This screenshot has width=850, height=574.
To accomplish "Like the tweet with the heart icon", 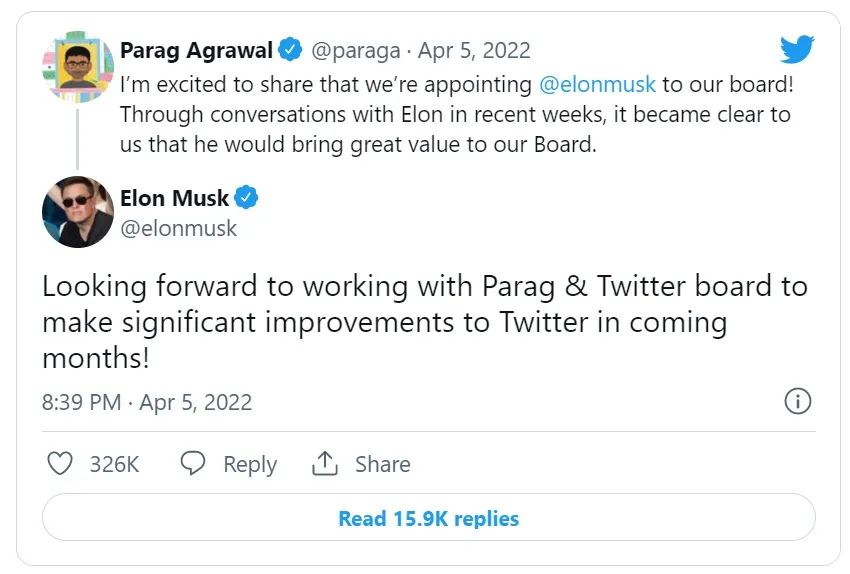I will coord(61,464).
